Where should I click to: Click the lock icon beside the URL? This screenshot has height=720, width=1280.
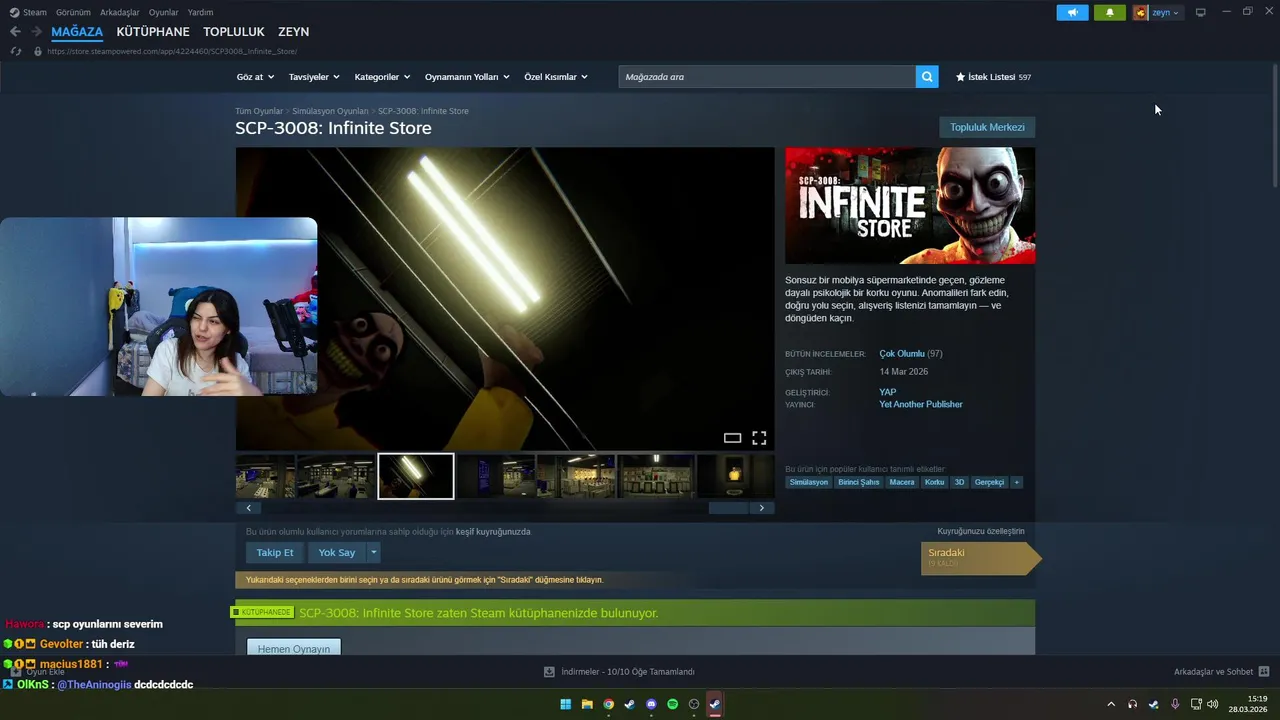click(38, 51)
